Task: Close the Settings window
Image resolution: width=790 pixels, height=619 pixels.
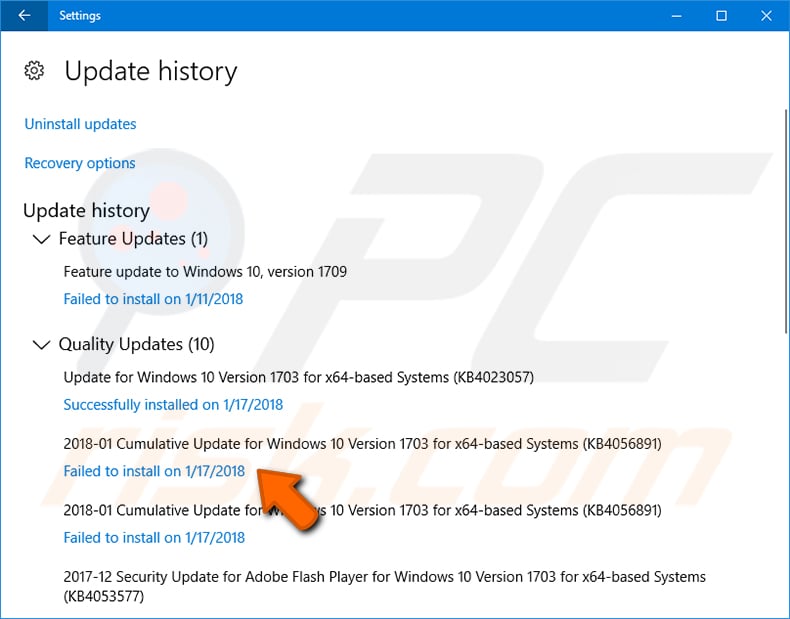Action: click(x=766, y=16)
